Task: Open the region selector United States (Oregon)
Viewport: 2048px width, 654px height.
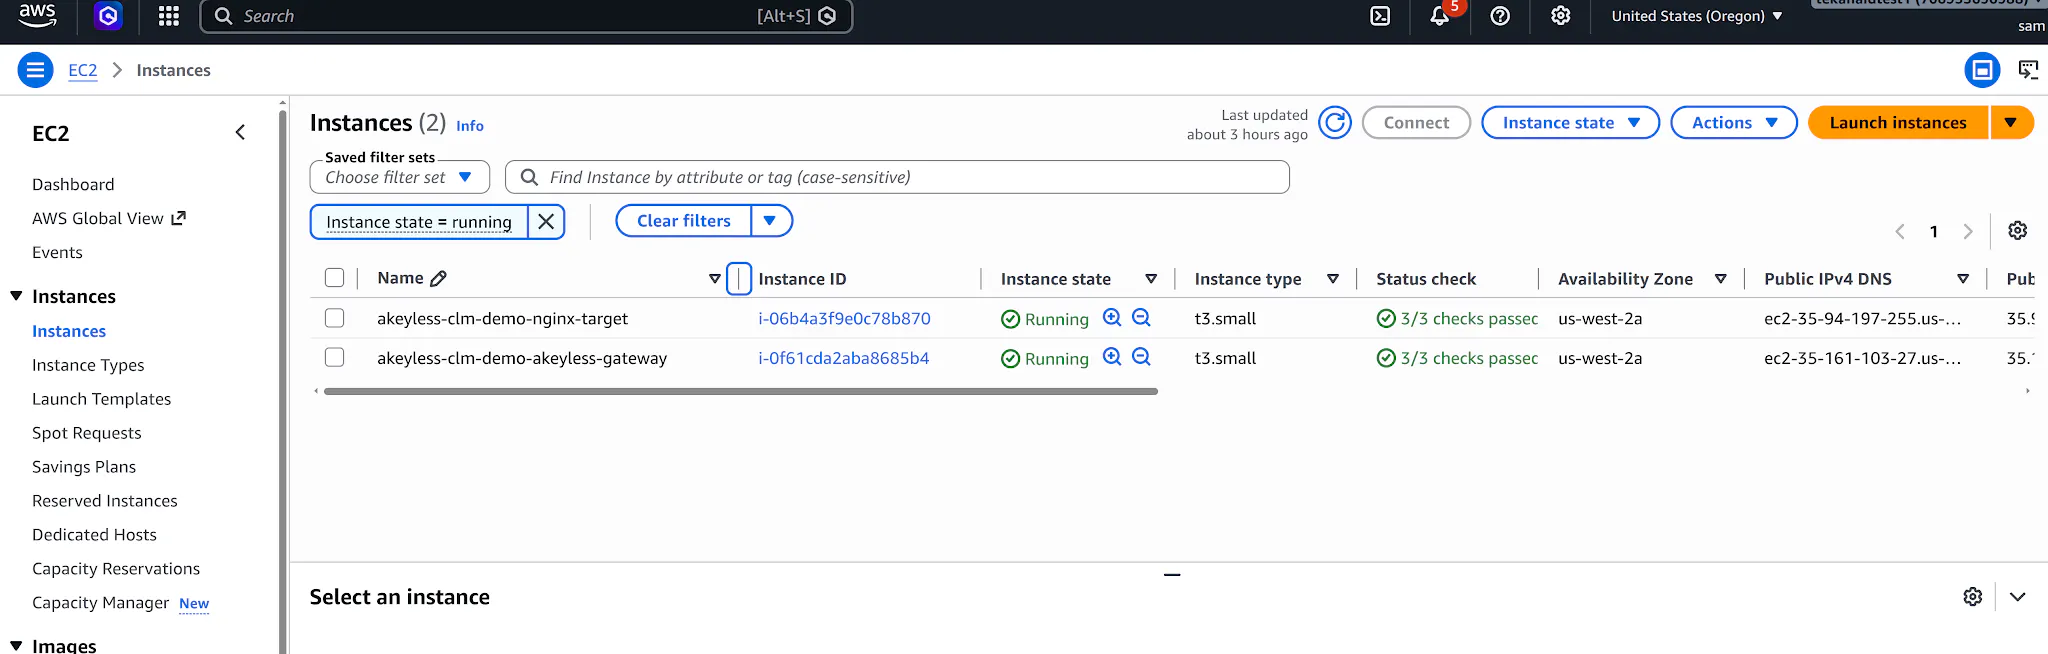Action: [1697, 16]
